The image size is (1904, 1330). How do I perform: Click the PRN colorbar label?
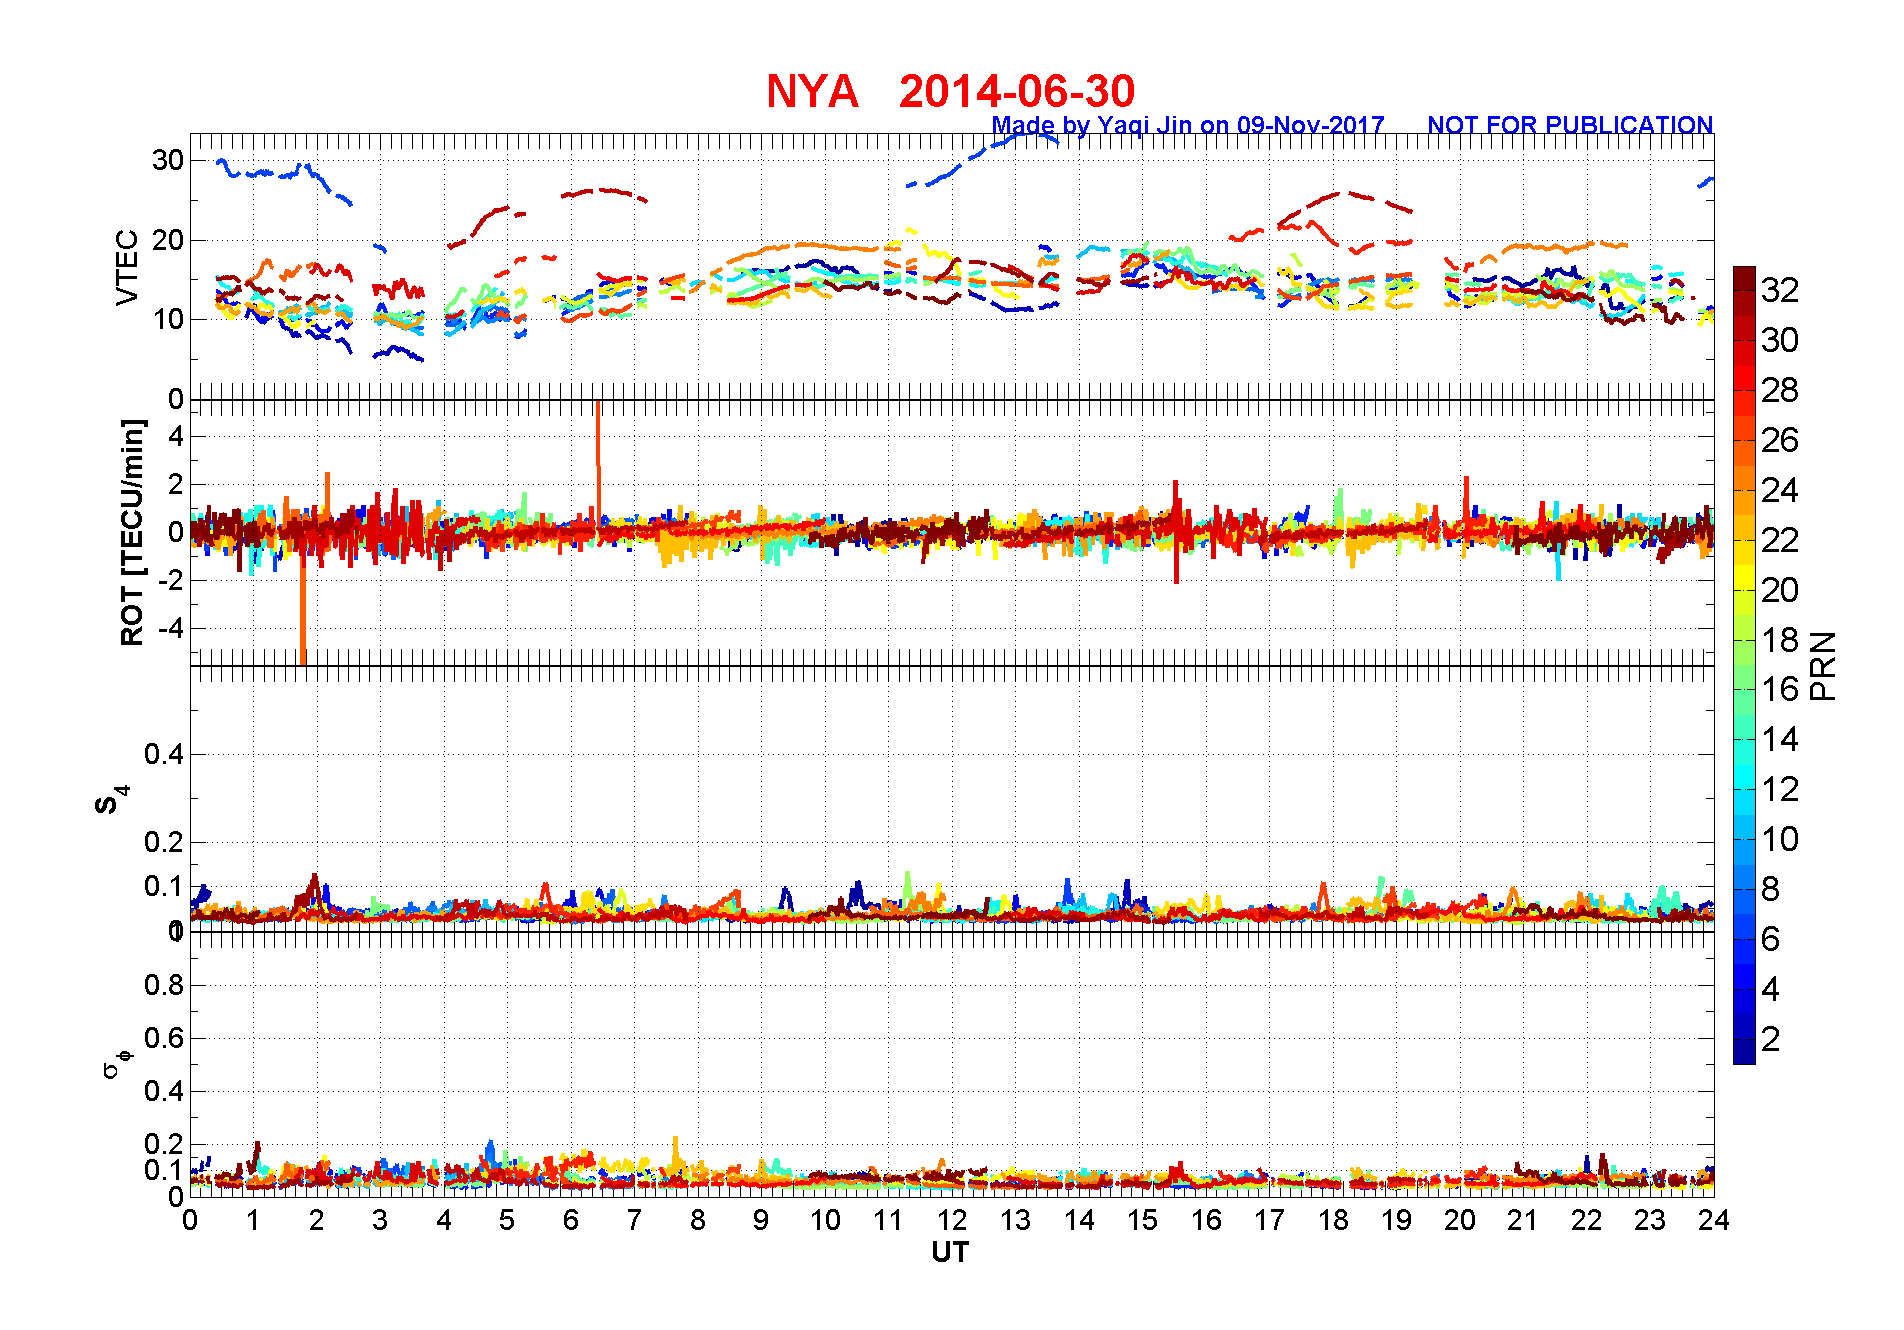pos(1823,666)
